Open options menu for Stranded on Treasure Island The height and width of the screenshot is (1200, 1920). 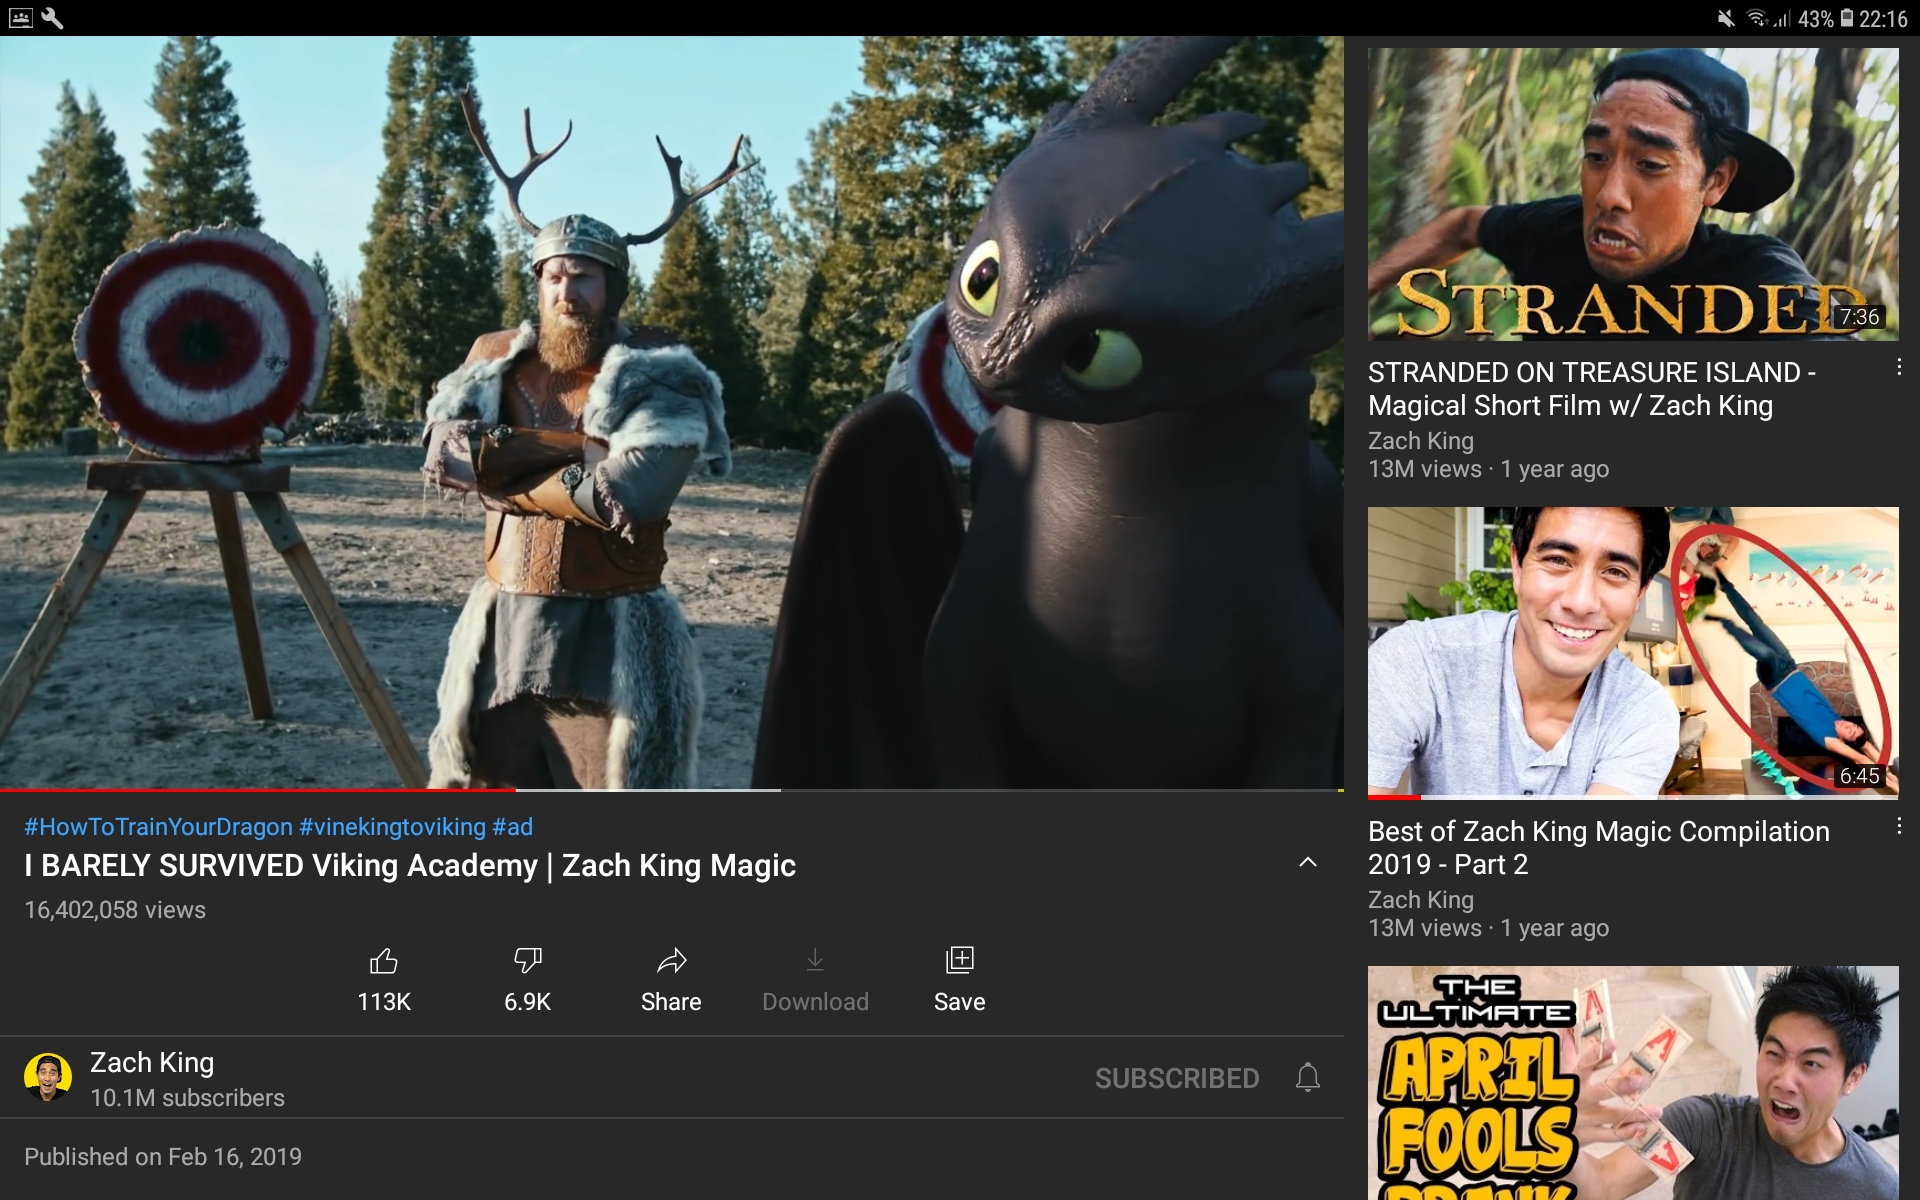1898,368
